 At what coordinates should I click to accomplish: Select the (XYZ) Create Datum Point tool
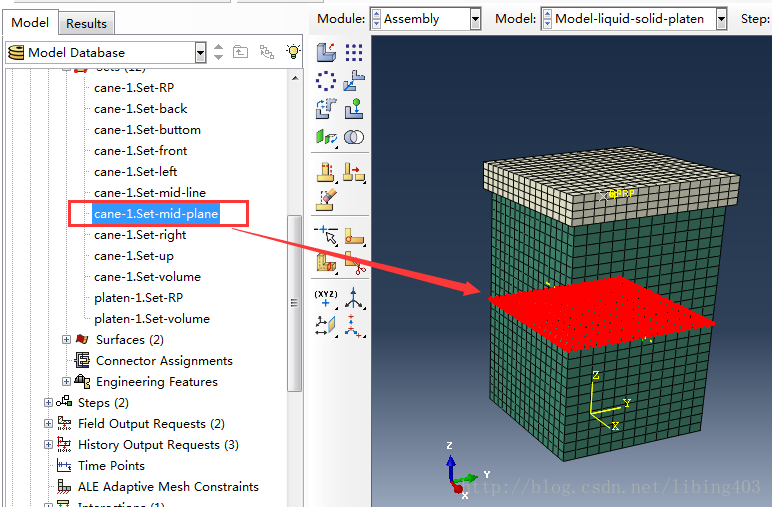(x=326, y=298)
